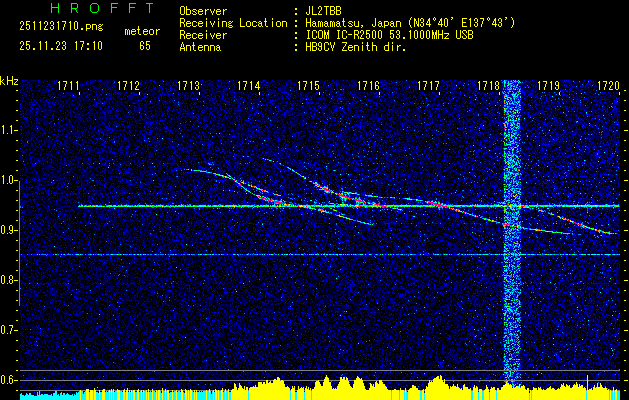
Task: Click the 1.1 frequency axis label
Action: [9, 130]
